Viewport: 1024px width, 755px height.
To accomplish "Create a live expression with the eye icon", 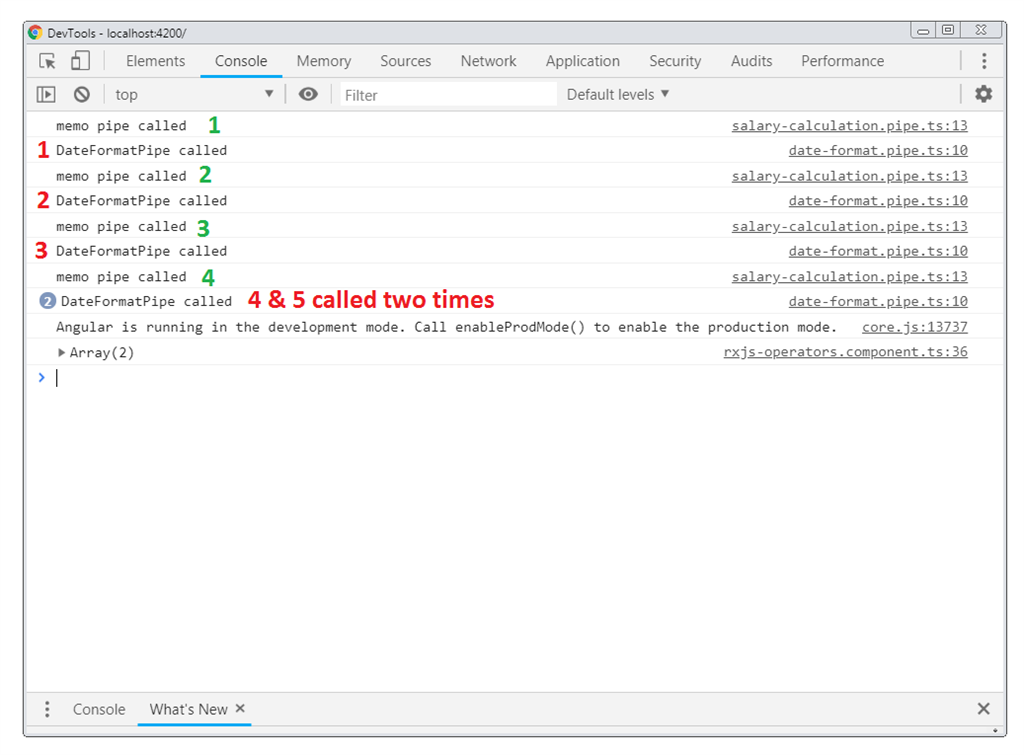I will (308, 94).
